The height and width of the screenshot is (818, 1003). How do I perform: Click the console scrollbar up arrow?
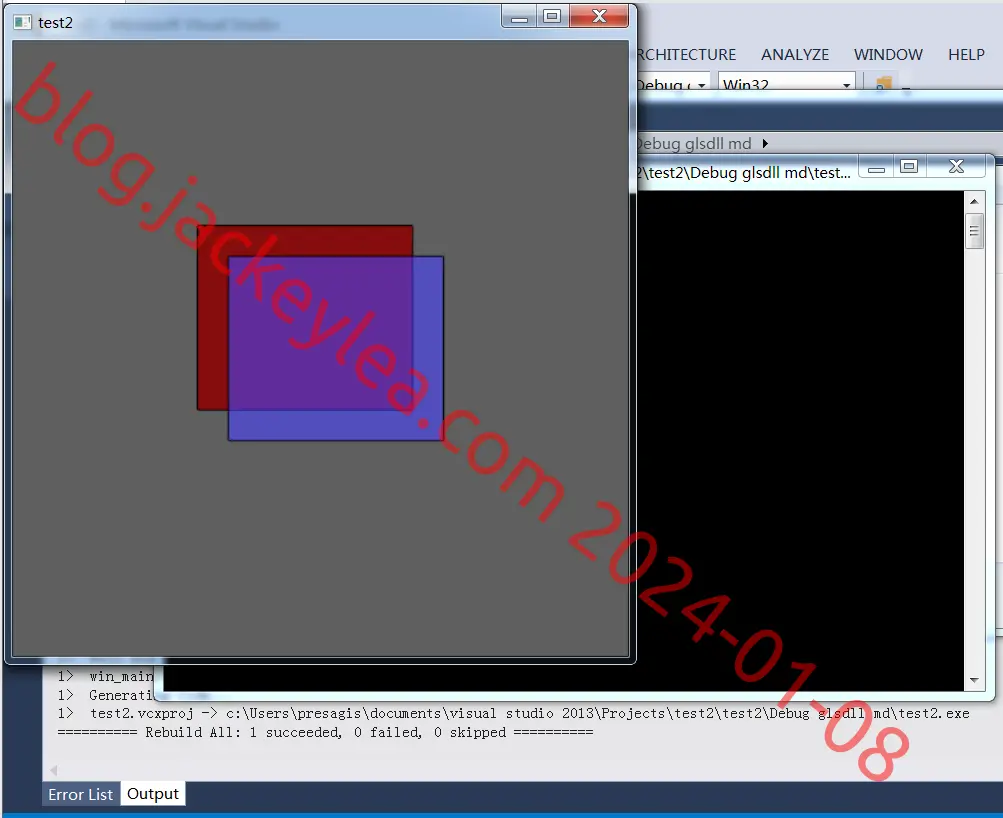974,201
